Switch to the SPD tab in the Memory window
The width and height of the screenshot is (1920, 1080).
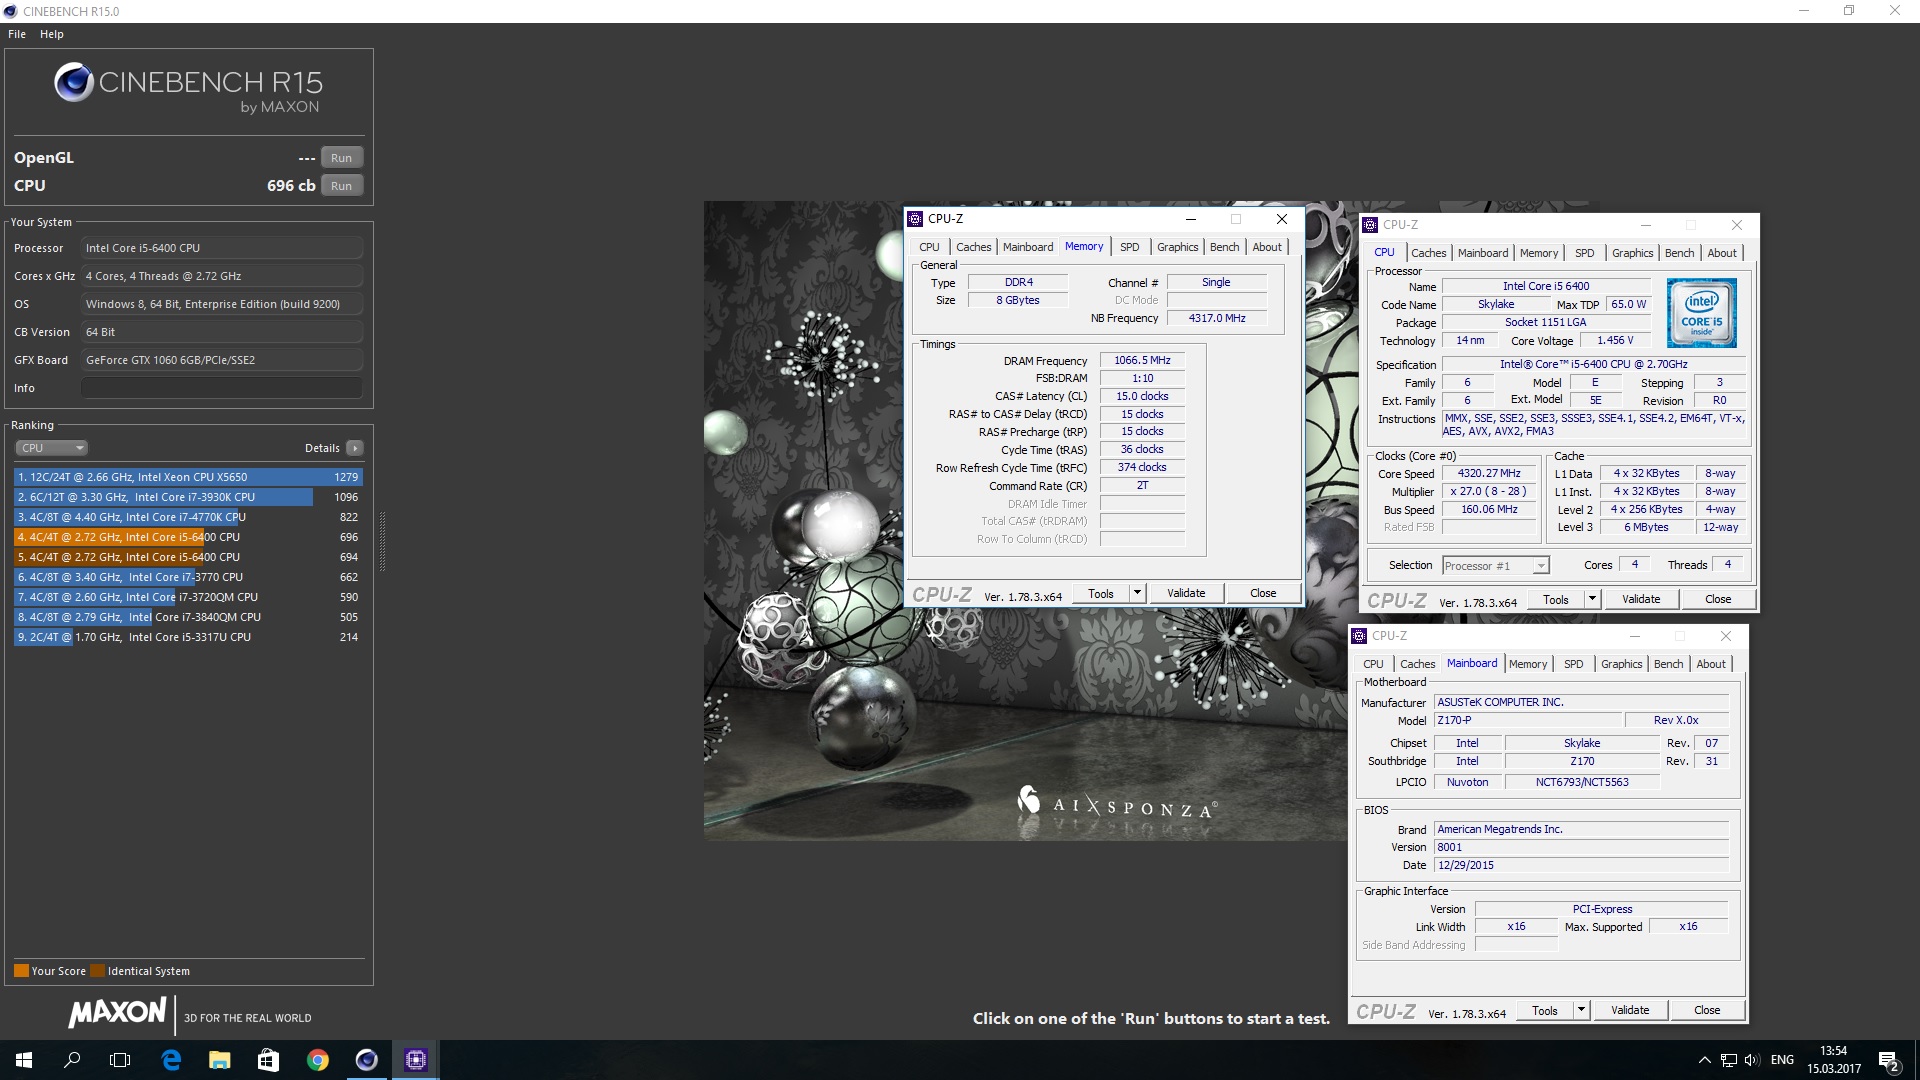(1129, 247)
